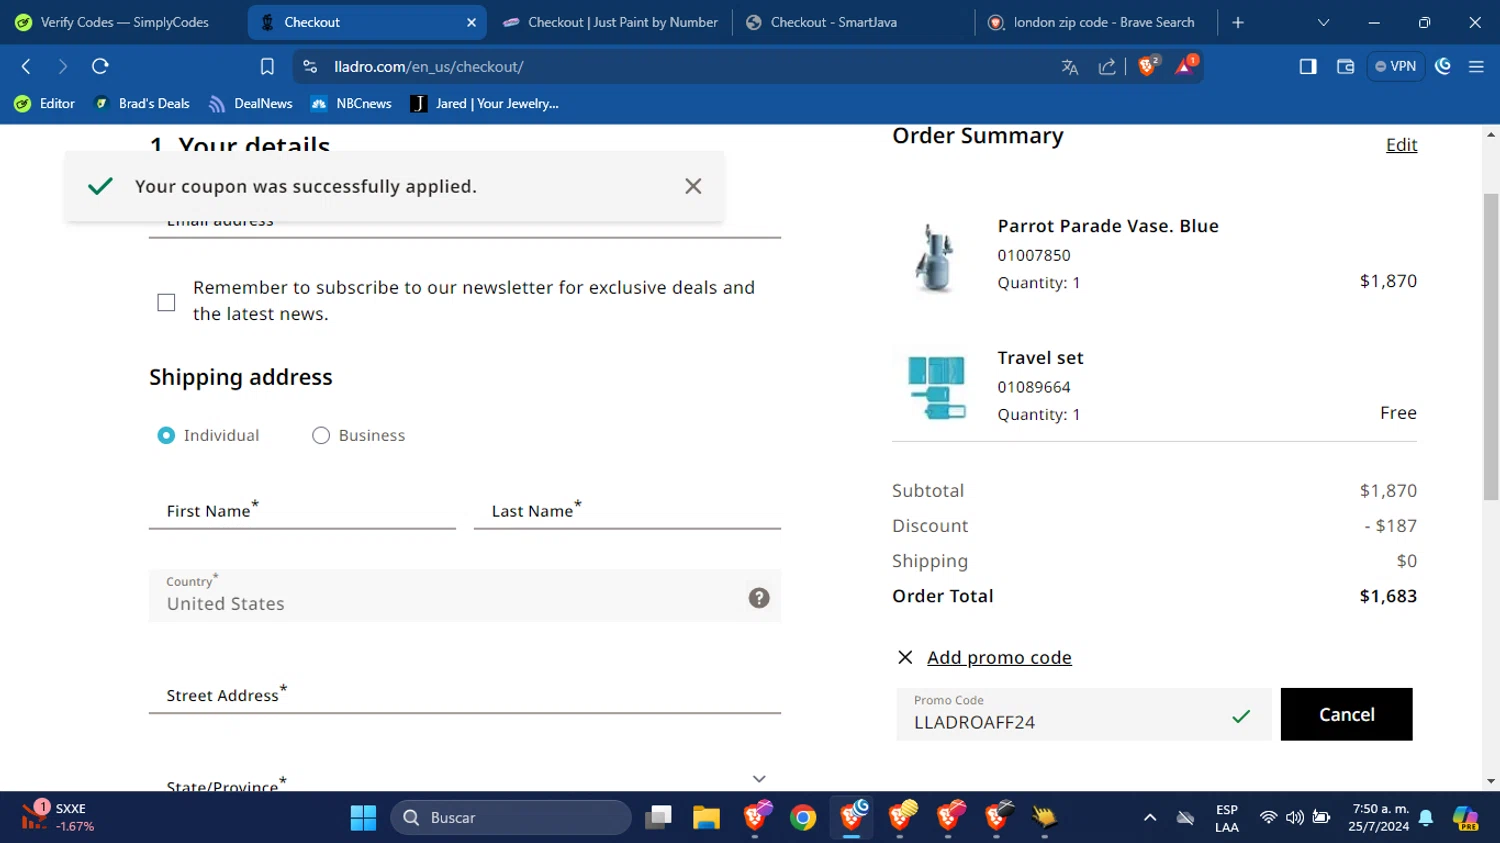Click the translate page icon
Image resolution: width=1500 pixels, height=843 pixels.
coord(1070,67)
